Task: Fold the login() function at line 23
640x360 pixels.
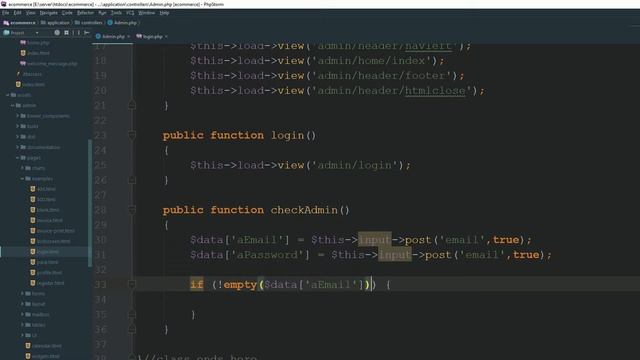Action: click(x=132, y=135)
